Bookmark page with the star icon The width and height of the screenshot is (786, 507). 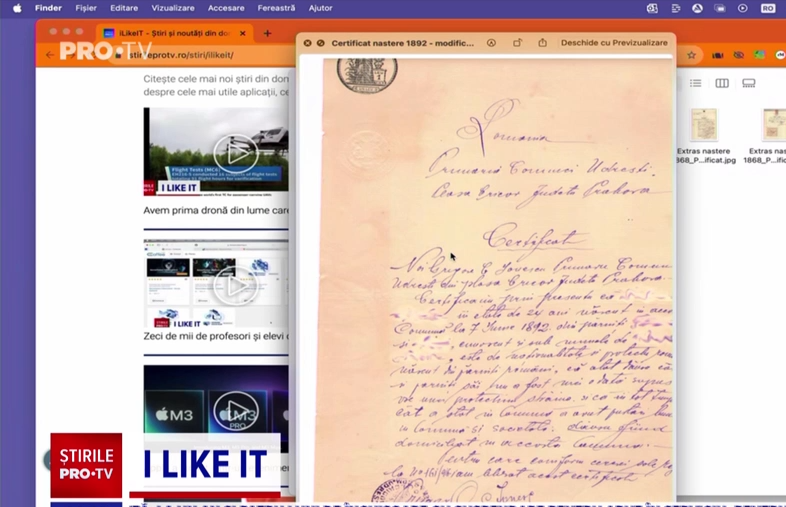coord(691,55)
